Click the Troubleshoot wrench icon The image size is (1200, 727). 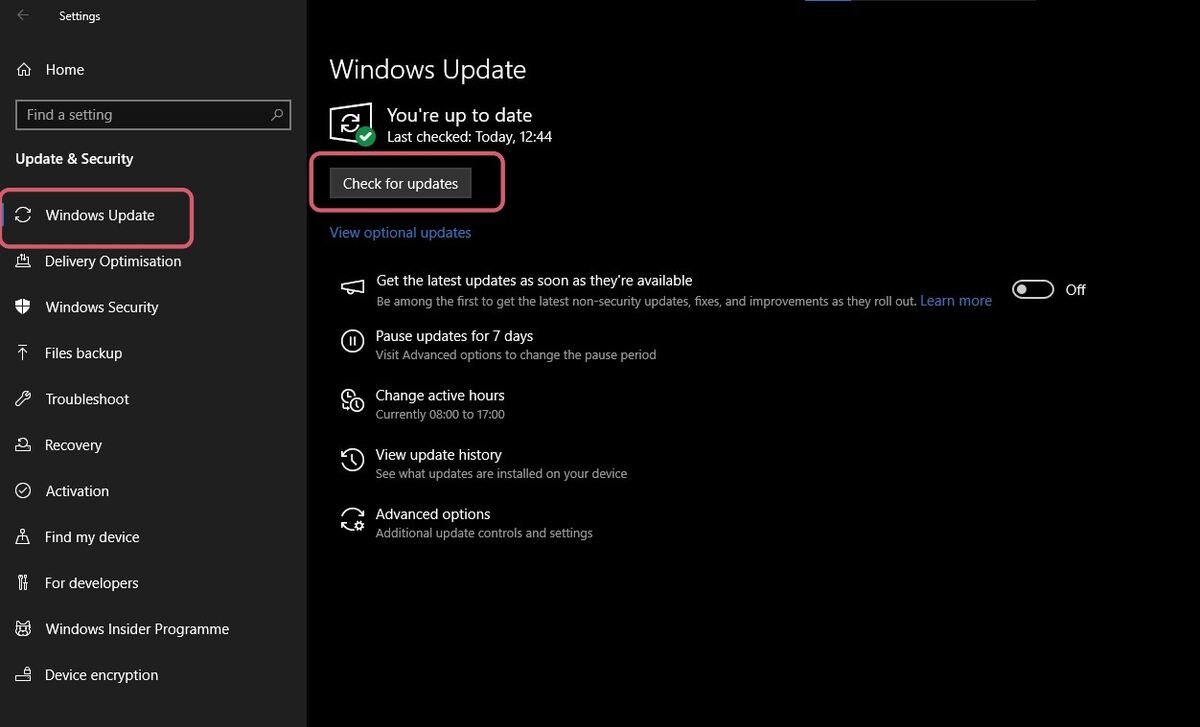click(x=23, y=399)
